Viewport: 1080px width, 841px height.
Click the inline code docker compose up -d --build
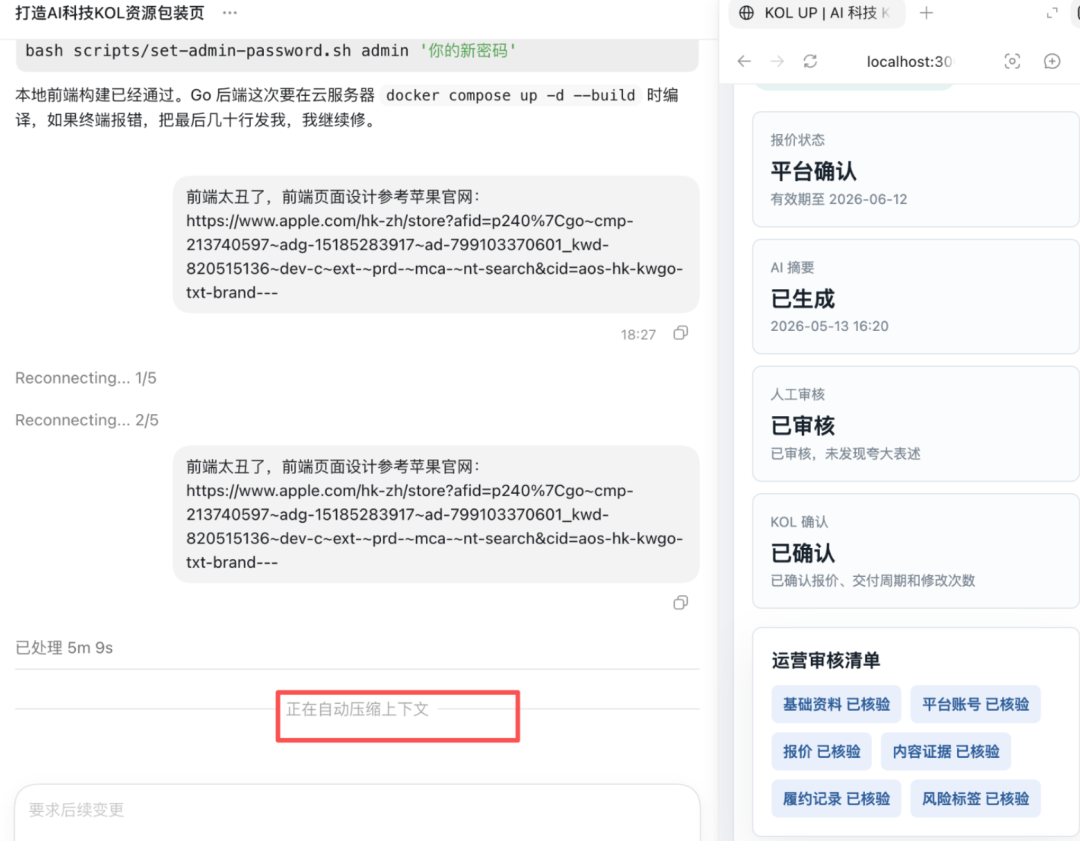[x=510, y=95]
